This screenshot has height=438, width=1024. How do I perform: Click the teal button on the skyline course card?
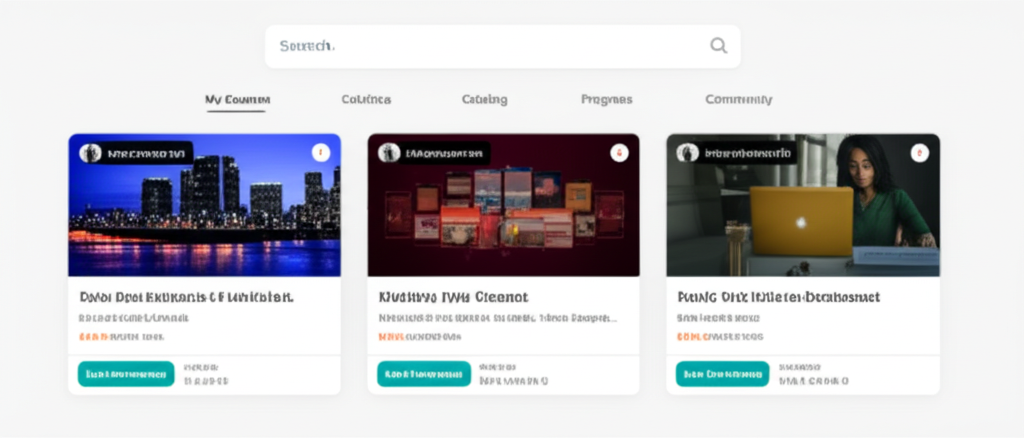point(126,374)
